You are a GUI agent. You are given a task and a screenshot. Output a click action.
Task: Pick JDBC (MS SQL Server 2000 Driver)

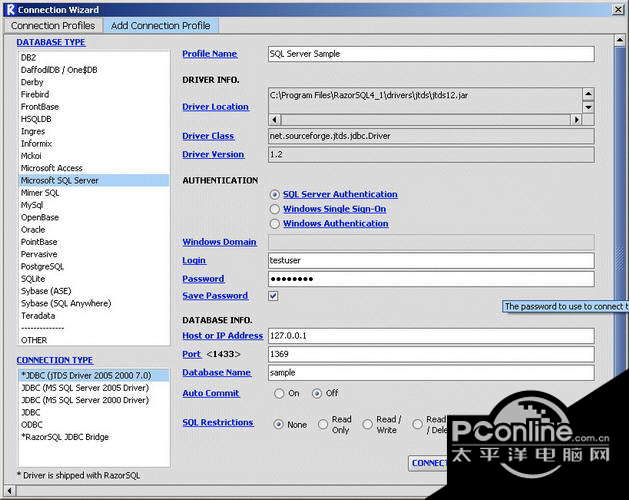click(94, 400)
